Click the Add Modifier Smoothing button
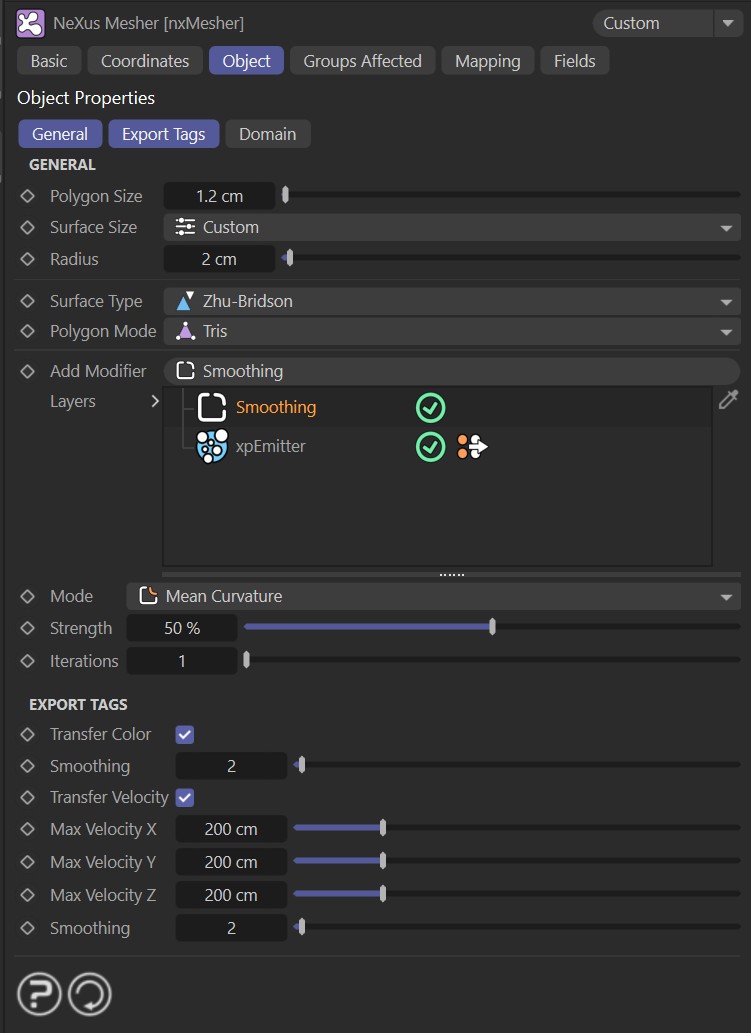751x1033 pixels. point(451,371)
